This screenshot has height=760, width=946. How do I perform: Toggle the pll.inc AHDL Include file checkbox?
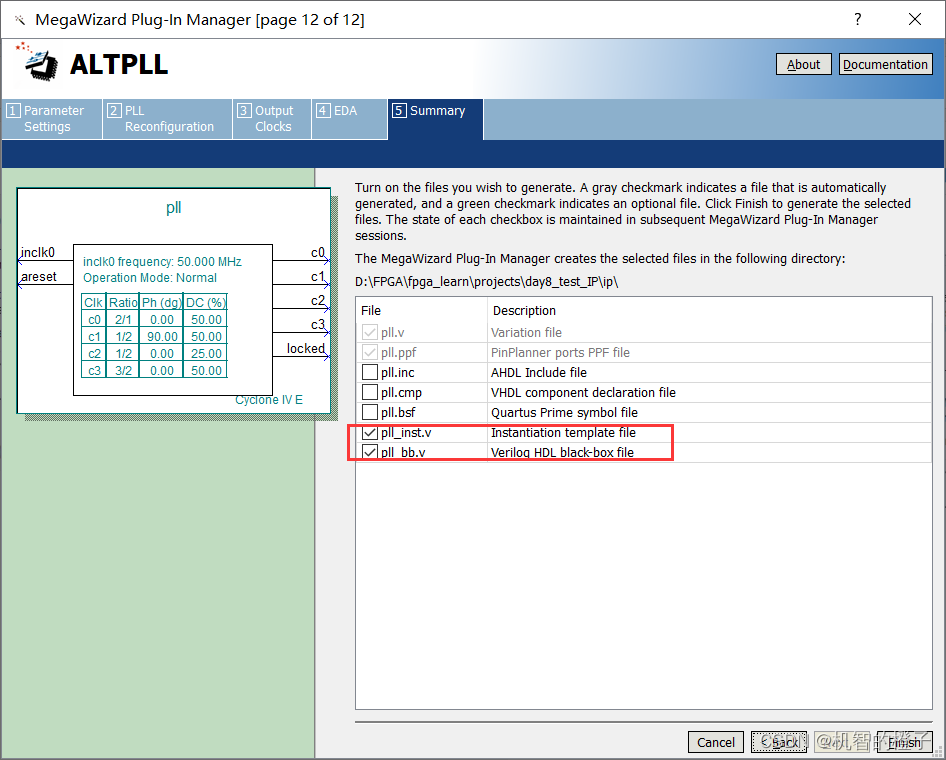[370, 372]
